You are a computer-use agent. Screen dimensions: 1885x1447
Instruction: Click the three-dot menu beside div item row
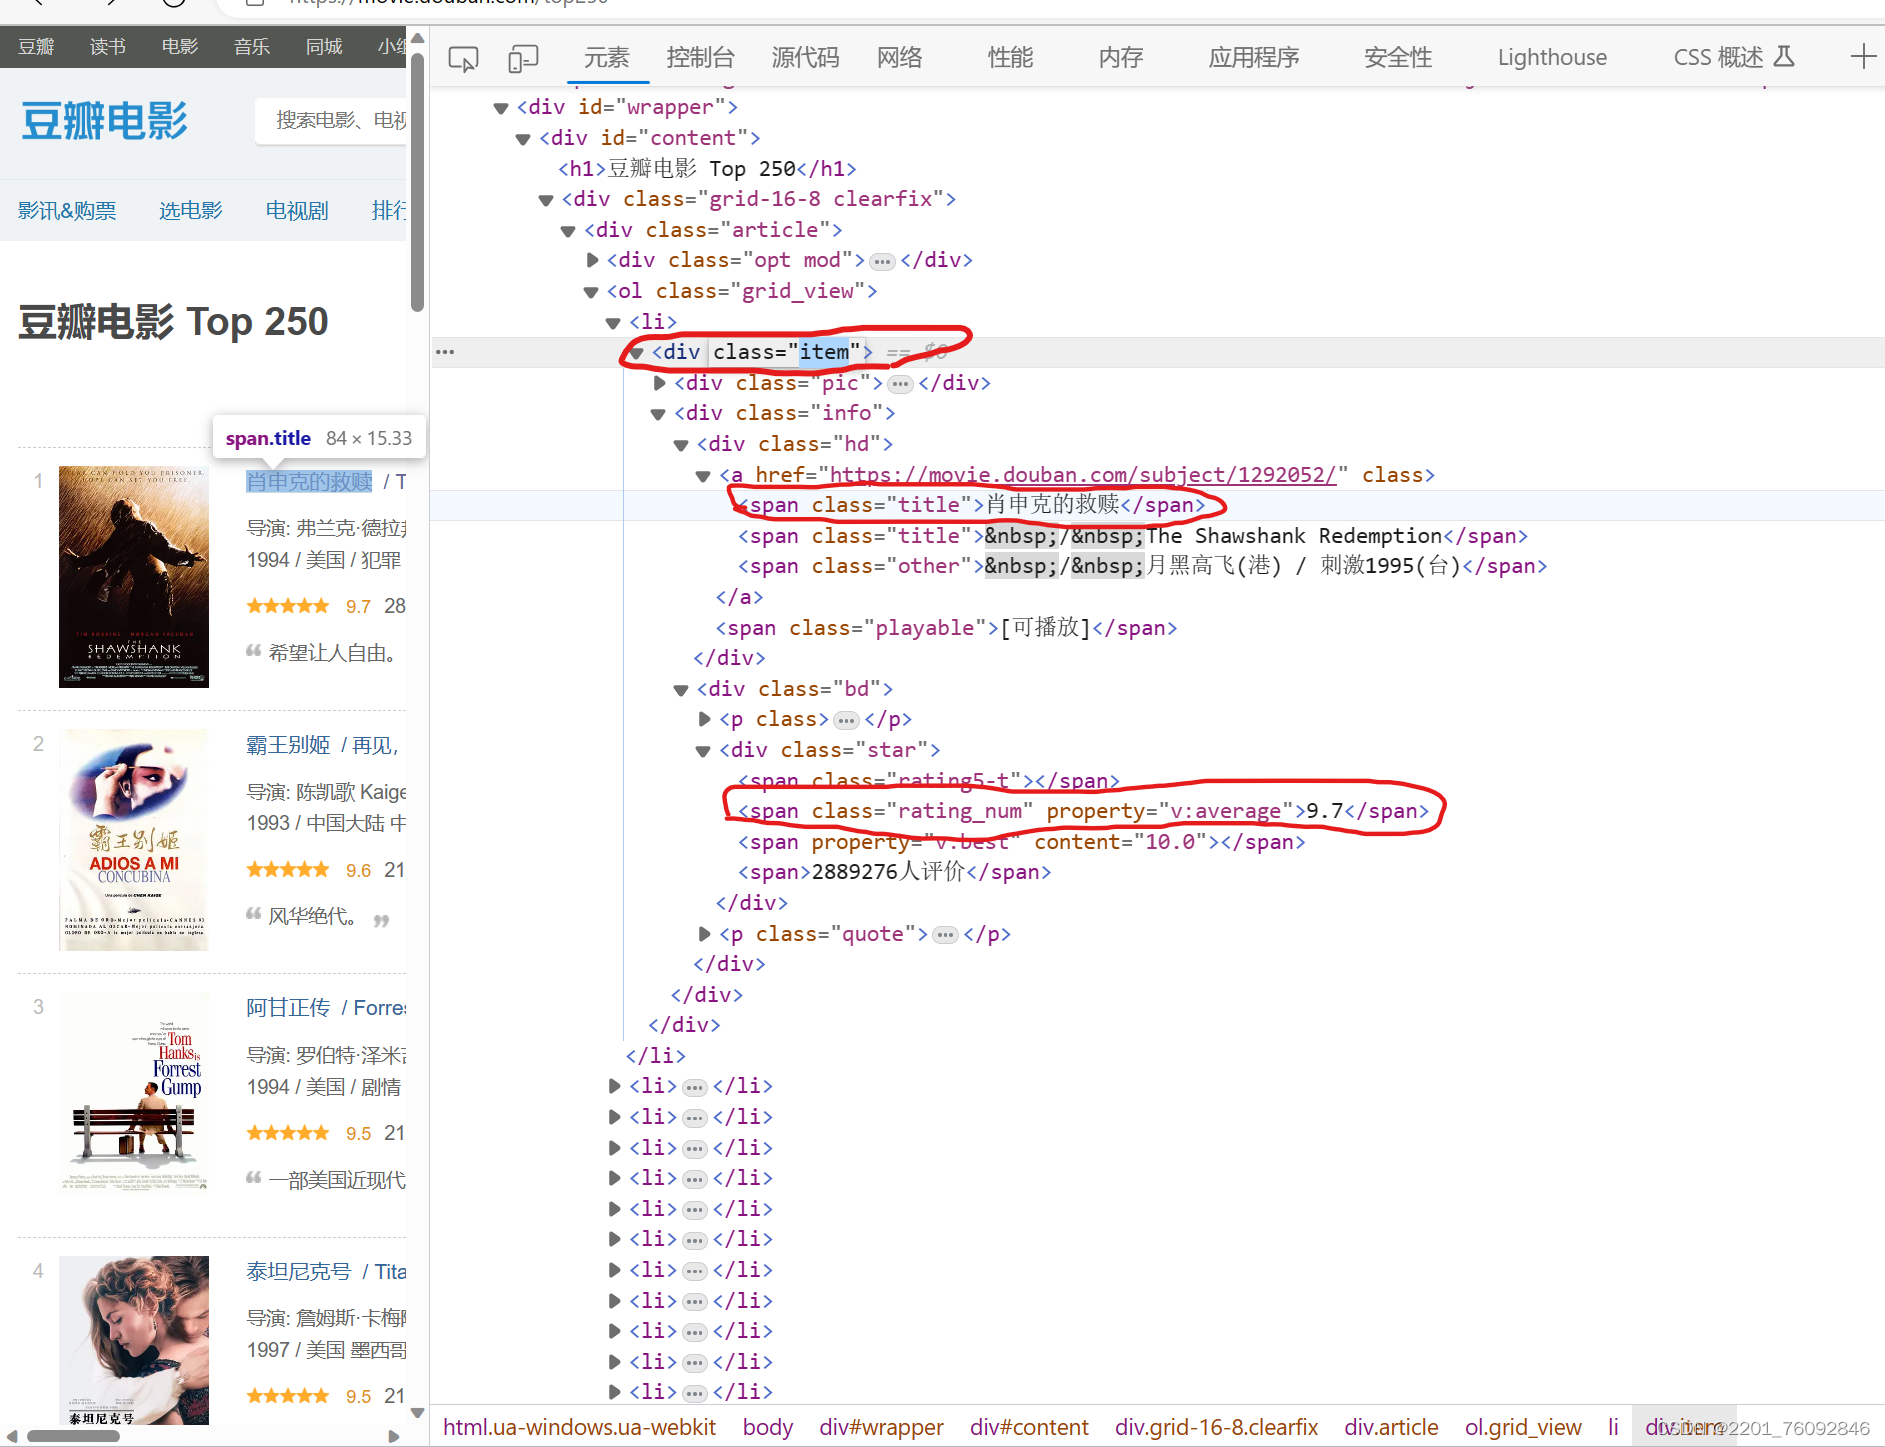(445, 352)
